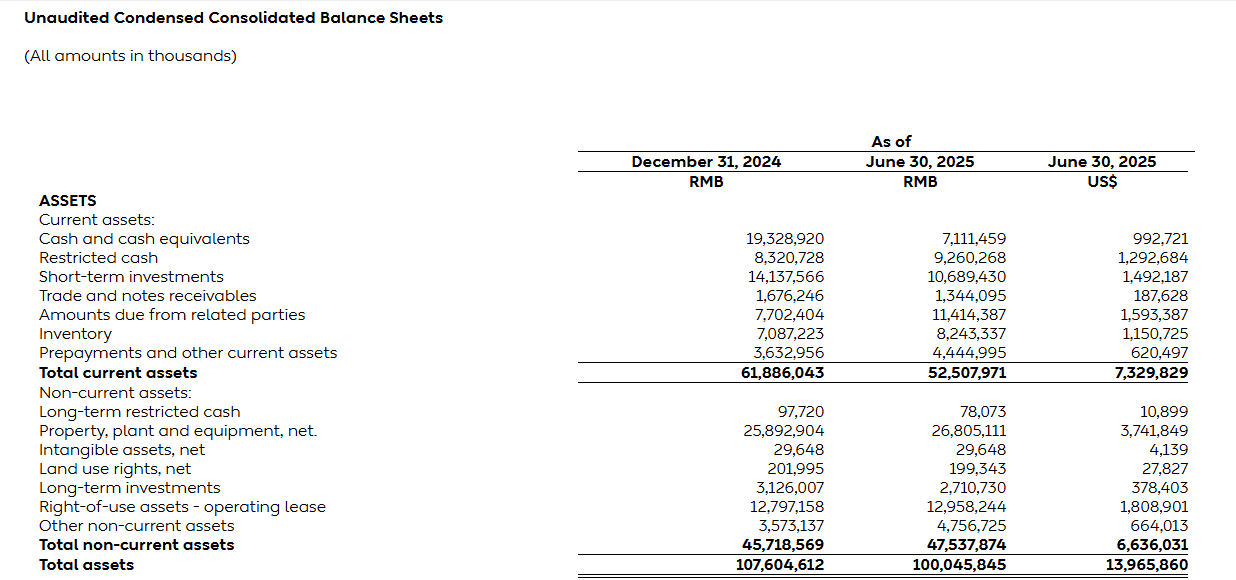Select the Non-current assets subheading

pos(115,393)
